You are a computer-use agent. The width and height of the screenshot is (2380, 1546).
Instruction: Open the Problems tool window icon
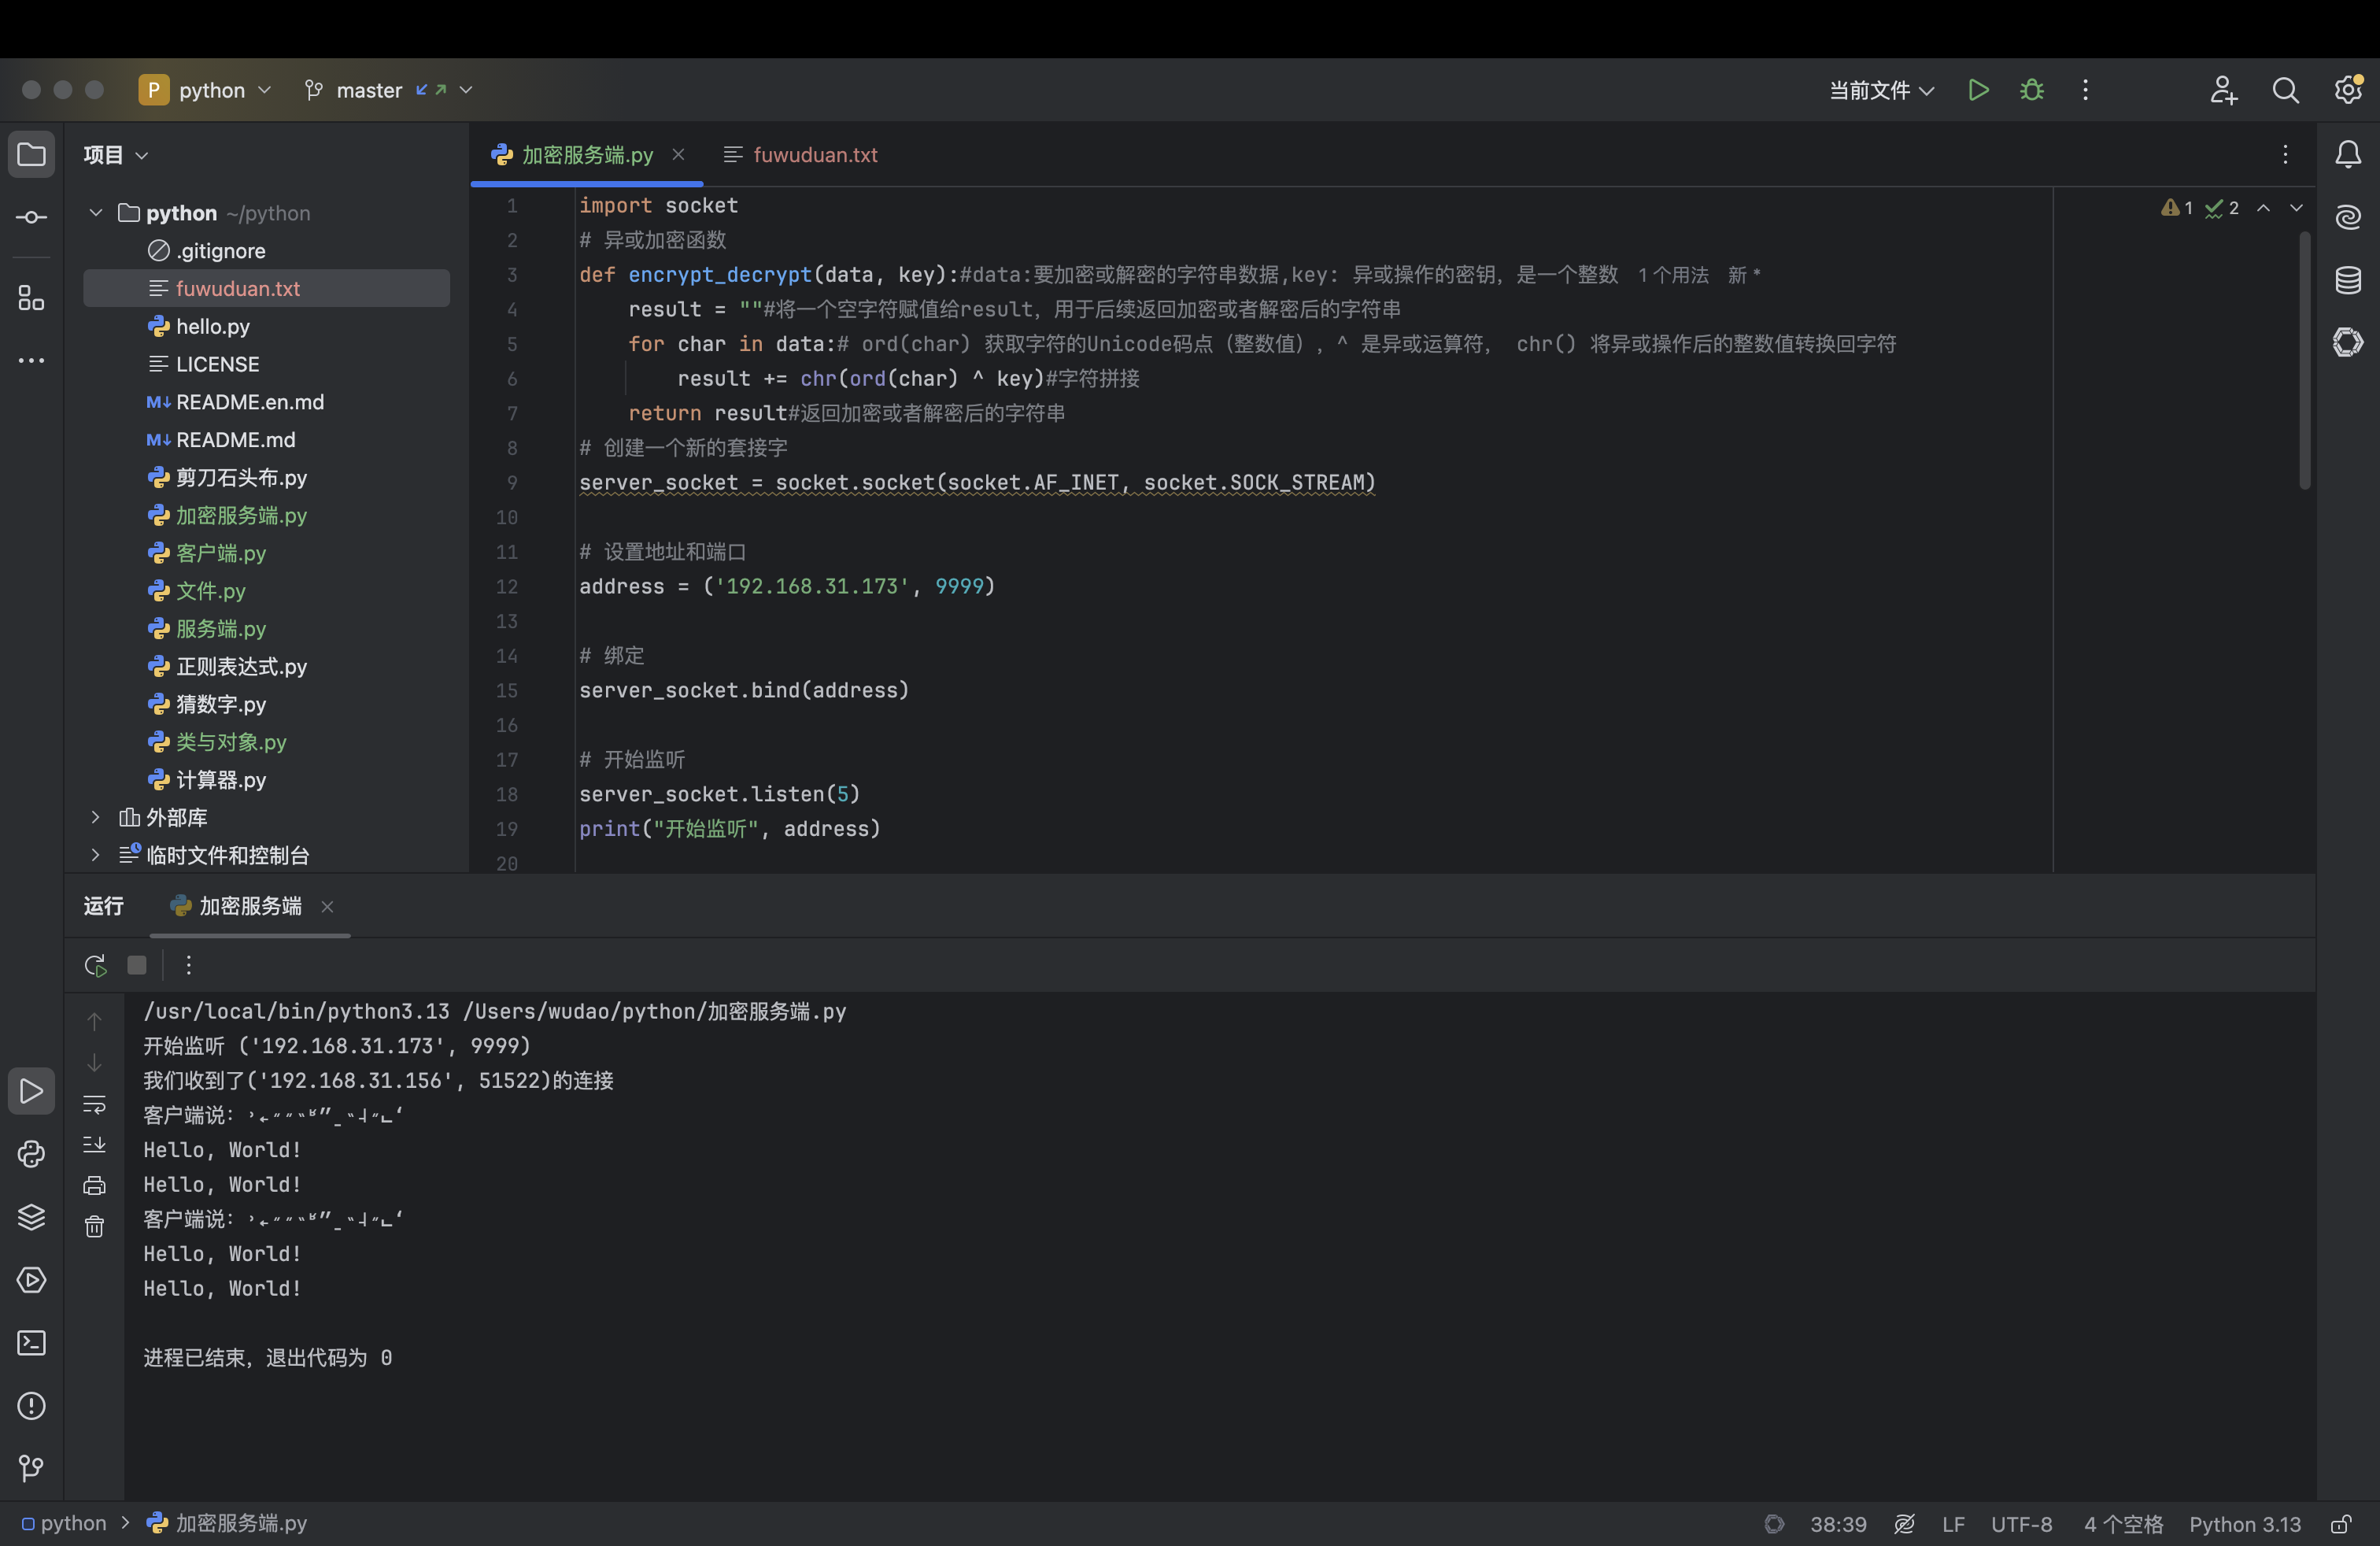[x=31, y=1406]
